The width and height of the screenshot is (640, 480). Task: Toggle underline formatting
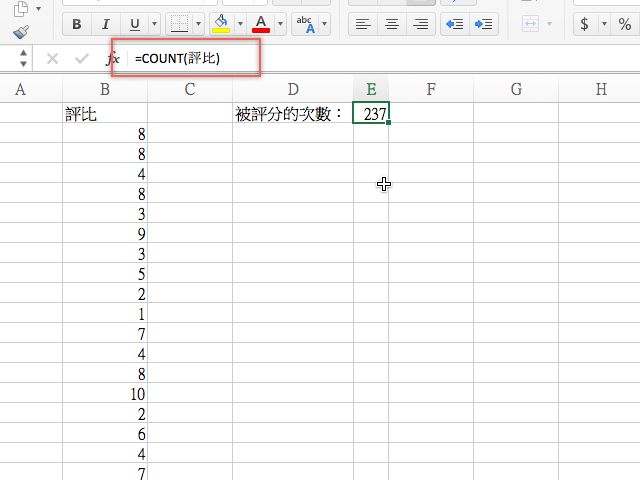[135, 24]
